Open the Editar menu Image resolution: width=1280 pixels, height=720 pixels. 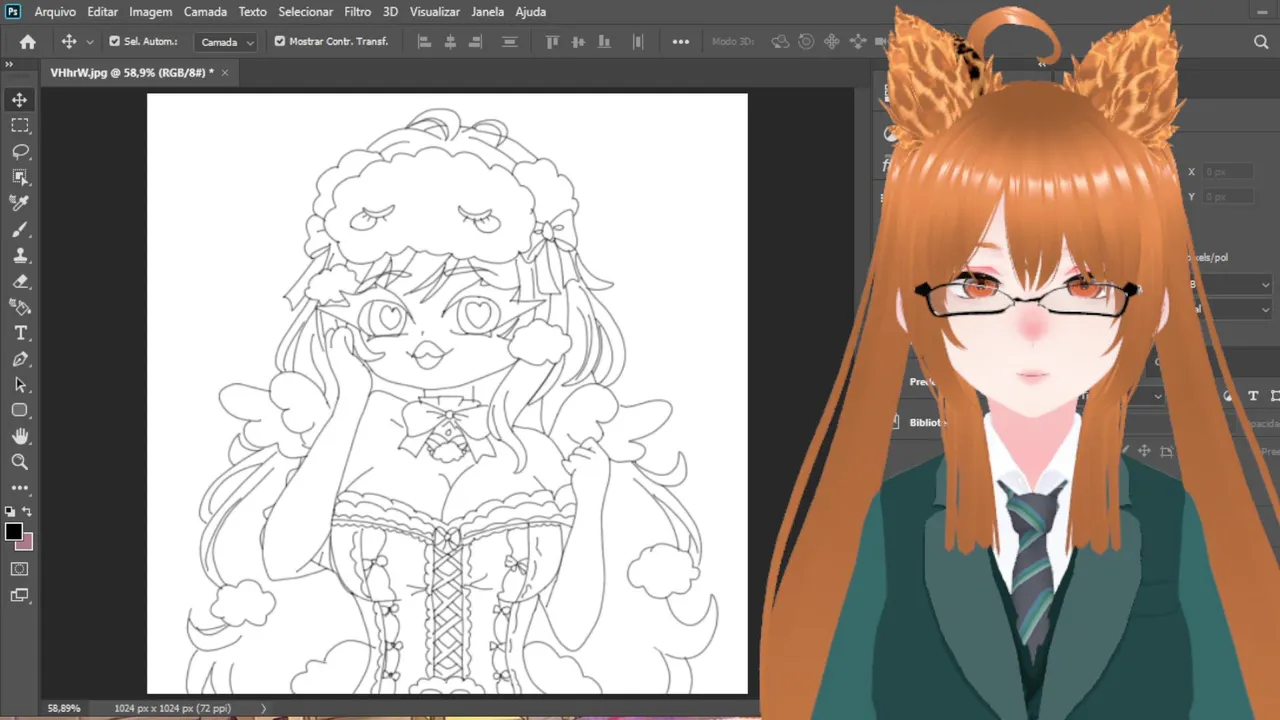pos(103,12)
